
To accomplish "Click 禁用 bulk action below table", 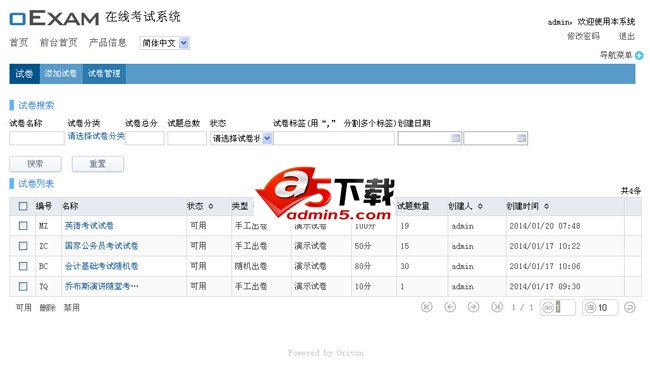I will (x=72, y=308).
